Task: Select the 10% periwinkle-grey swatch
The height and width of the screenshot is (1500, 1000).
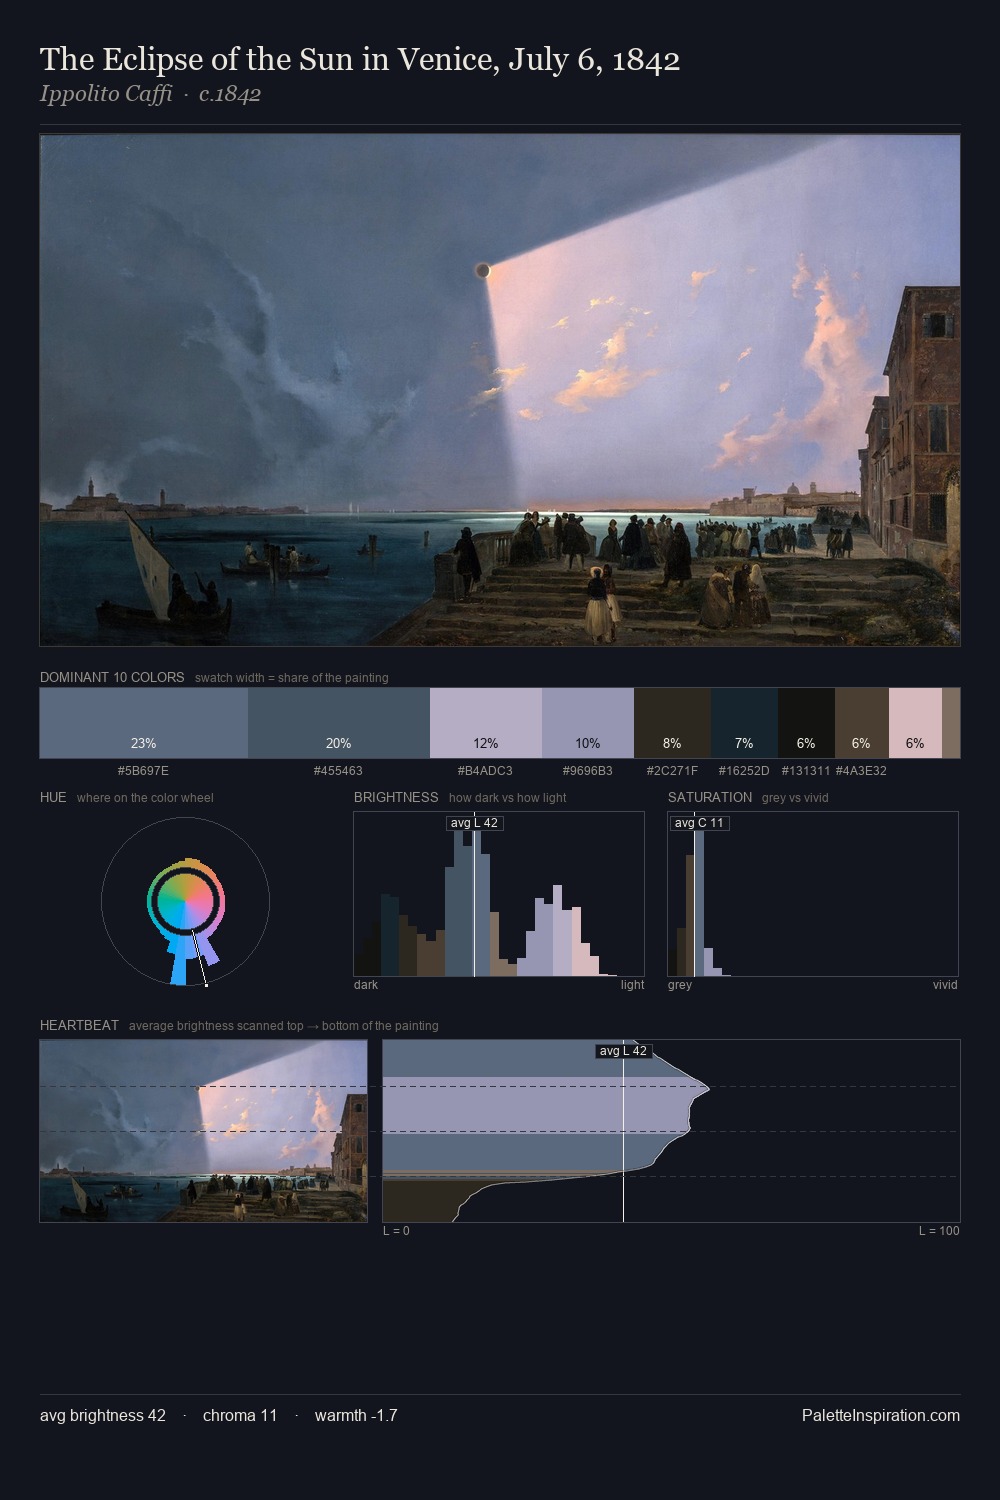Action: (x=588, y=723)
